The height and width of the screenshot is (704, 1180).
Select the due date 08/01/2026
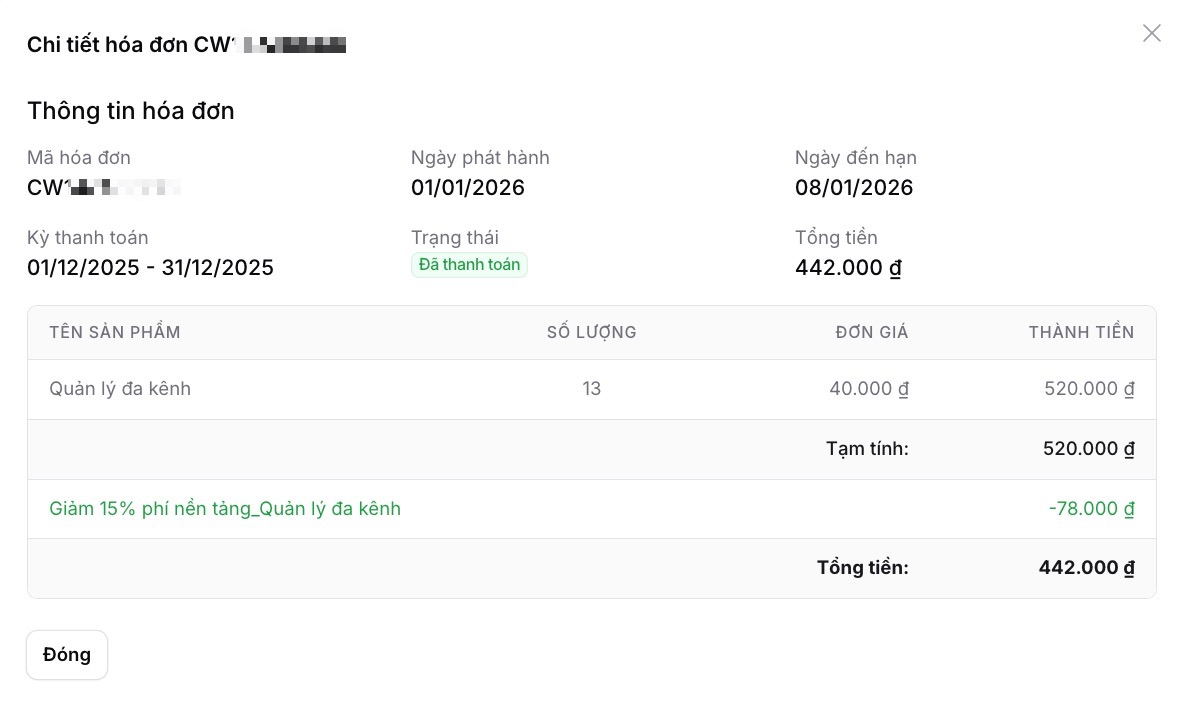click(854, 188)
